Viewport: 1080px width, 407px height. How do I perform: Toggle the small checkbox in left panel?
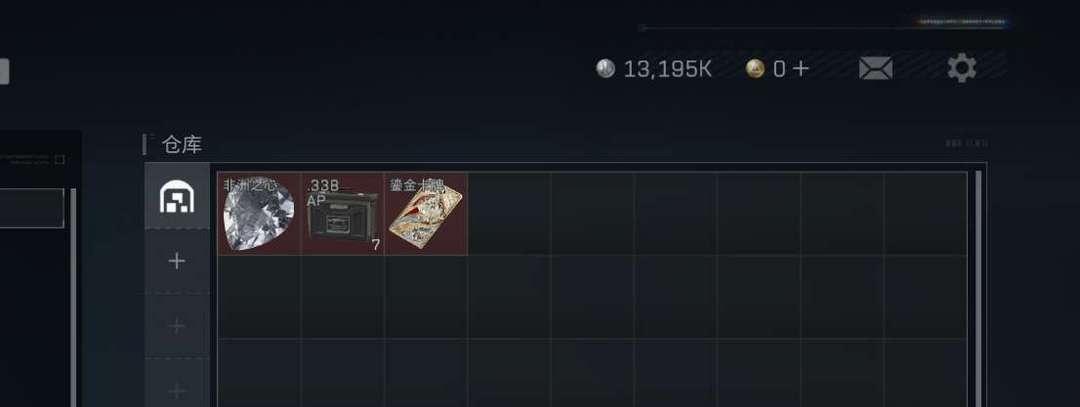coord(60,160)
